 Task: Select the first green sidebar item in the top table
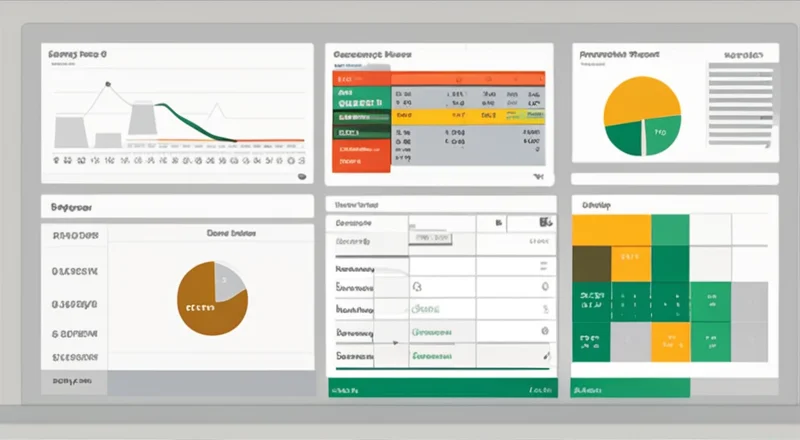[360, 101]
